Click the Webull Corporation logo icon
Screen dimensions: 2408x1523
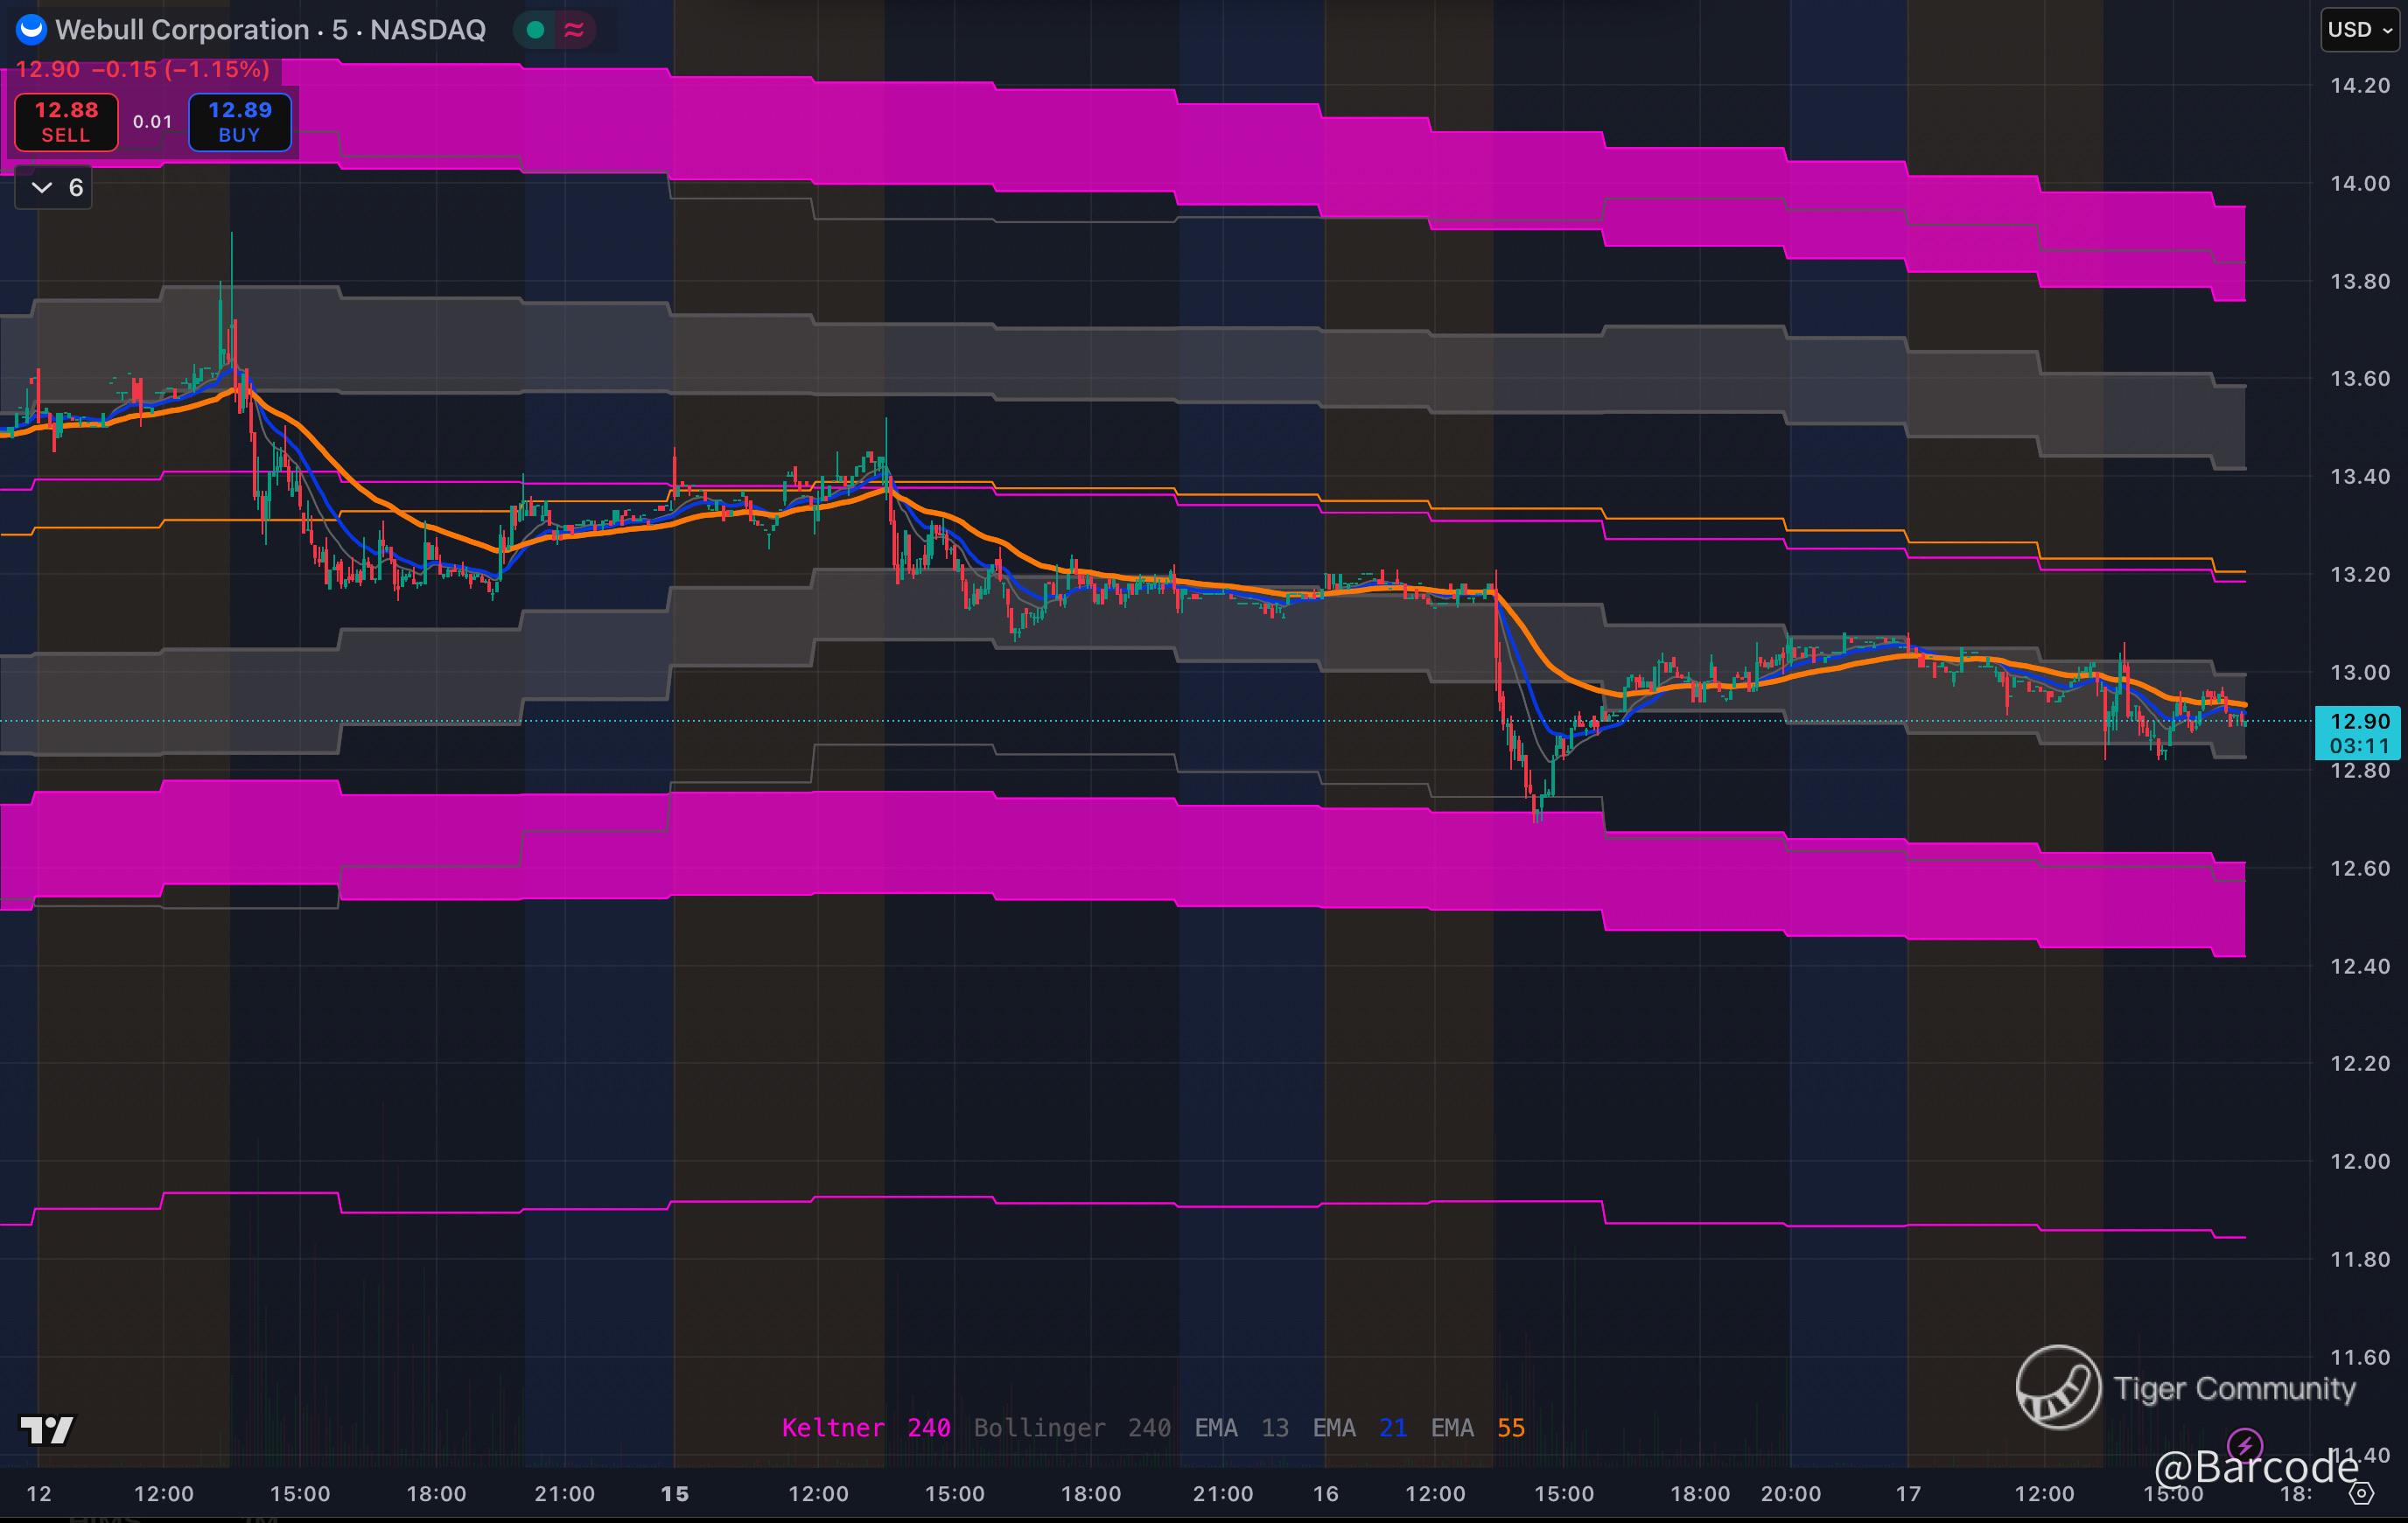[x=31, y=29]
